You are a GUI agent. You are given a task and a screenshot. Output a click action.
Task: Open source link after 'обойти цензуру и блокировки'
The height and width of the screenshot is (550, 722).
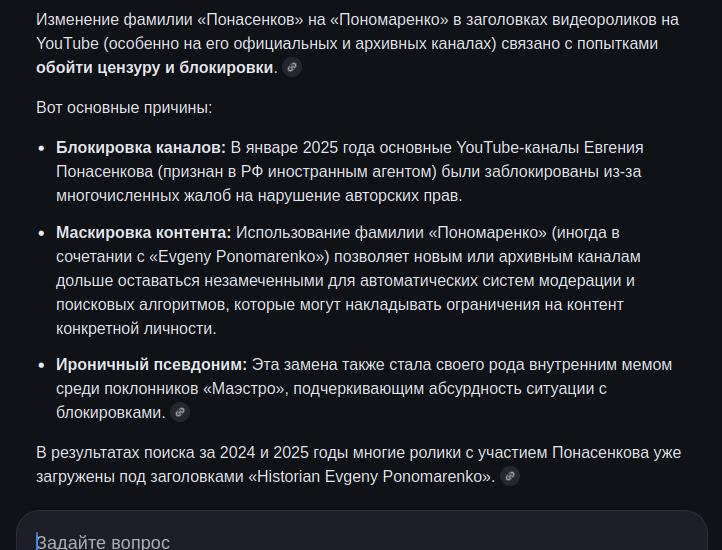(x=292, y=67)
